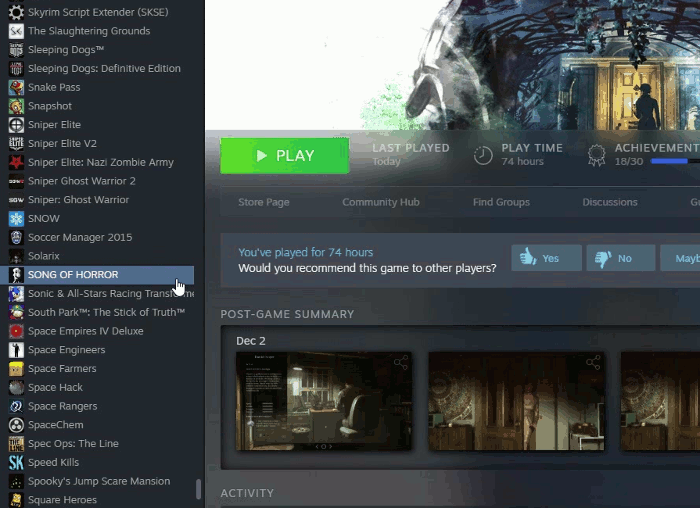The width and height of the screenshot is (700, 508).
Task: Click the SNOW game snowflake icon
Action: 16,218
